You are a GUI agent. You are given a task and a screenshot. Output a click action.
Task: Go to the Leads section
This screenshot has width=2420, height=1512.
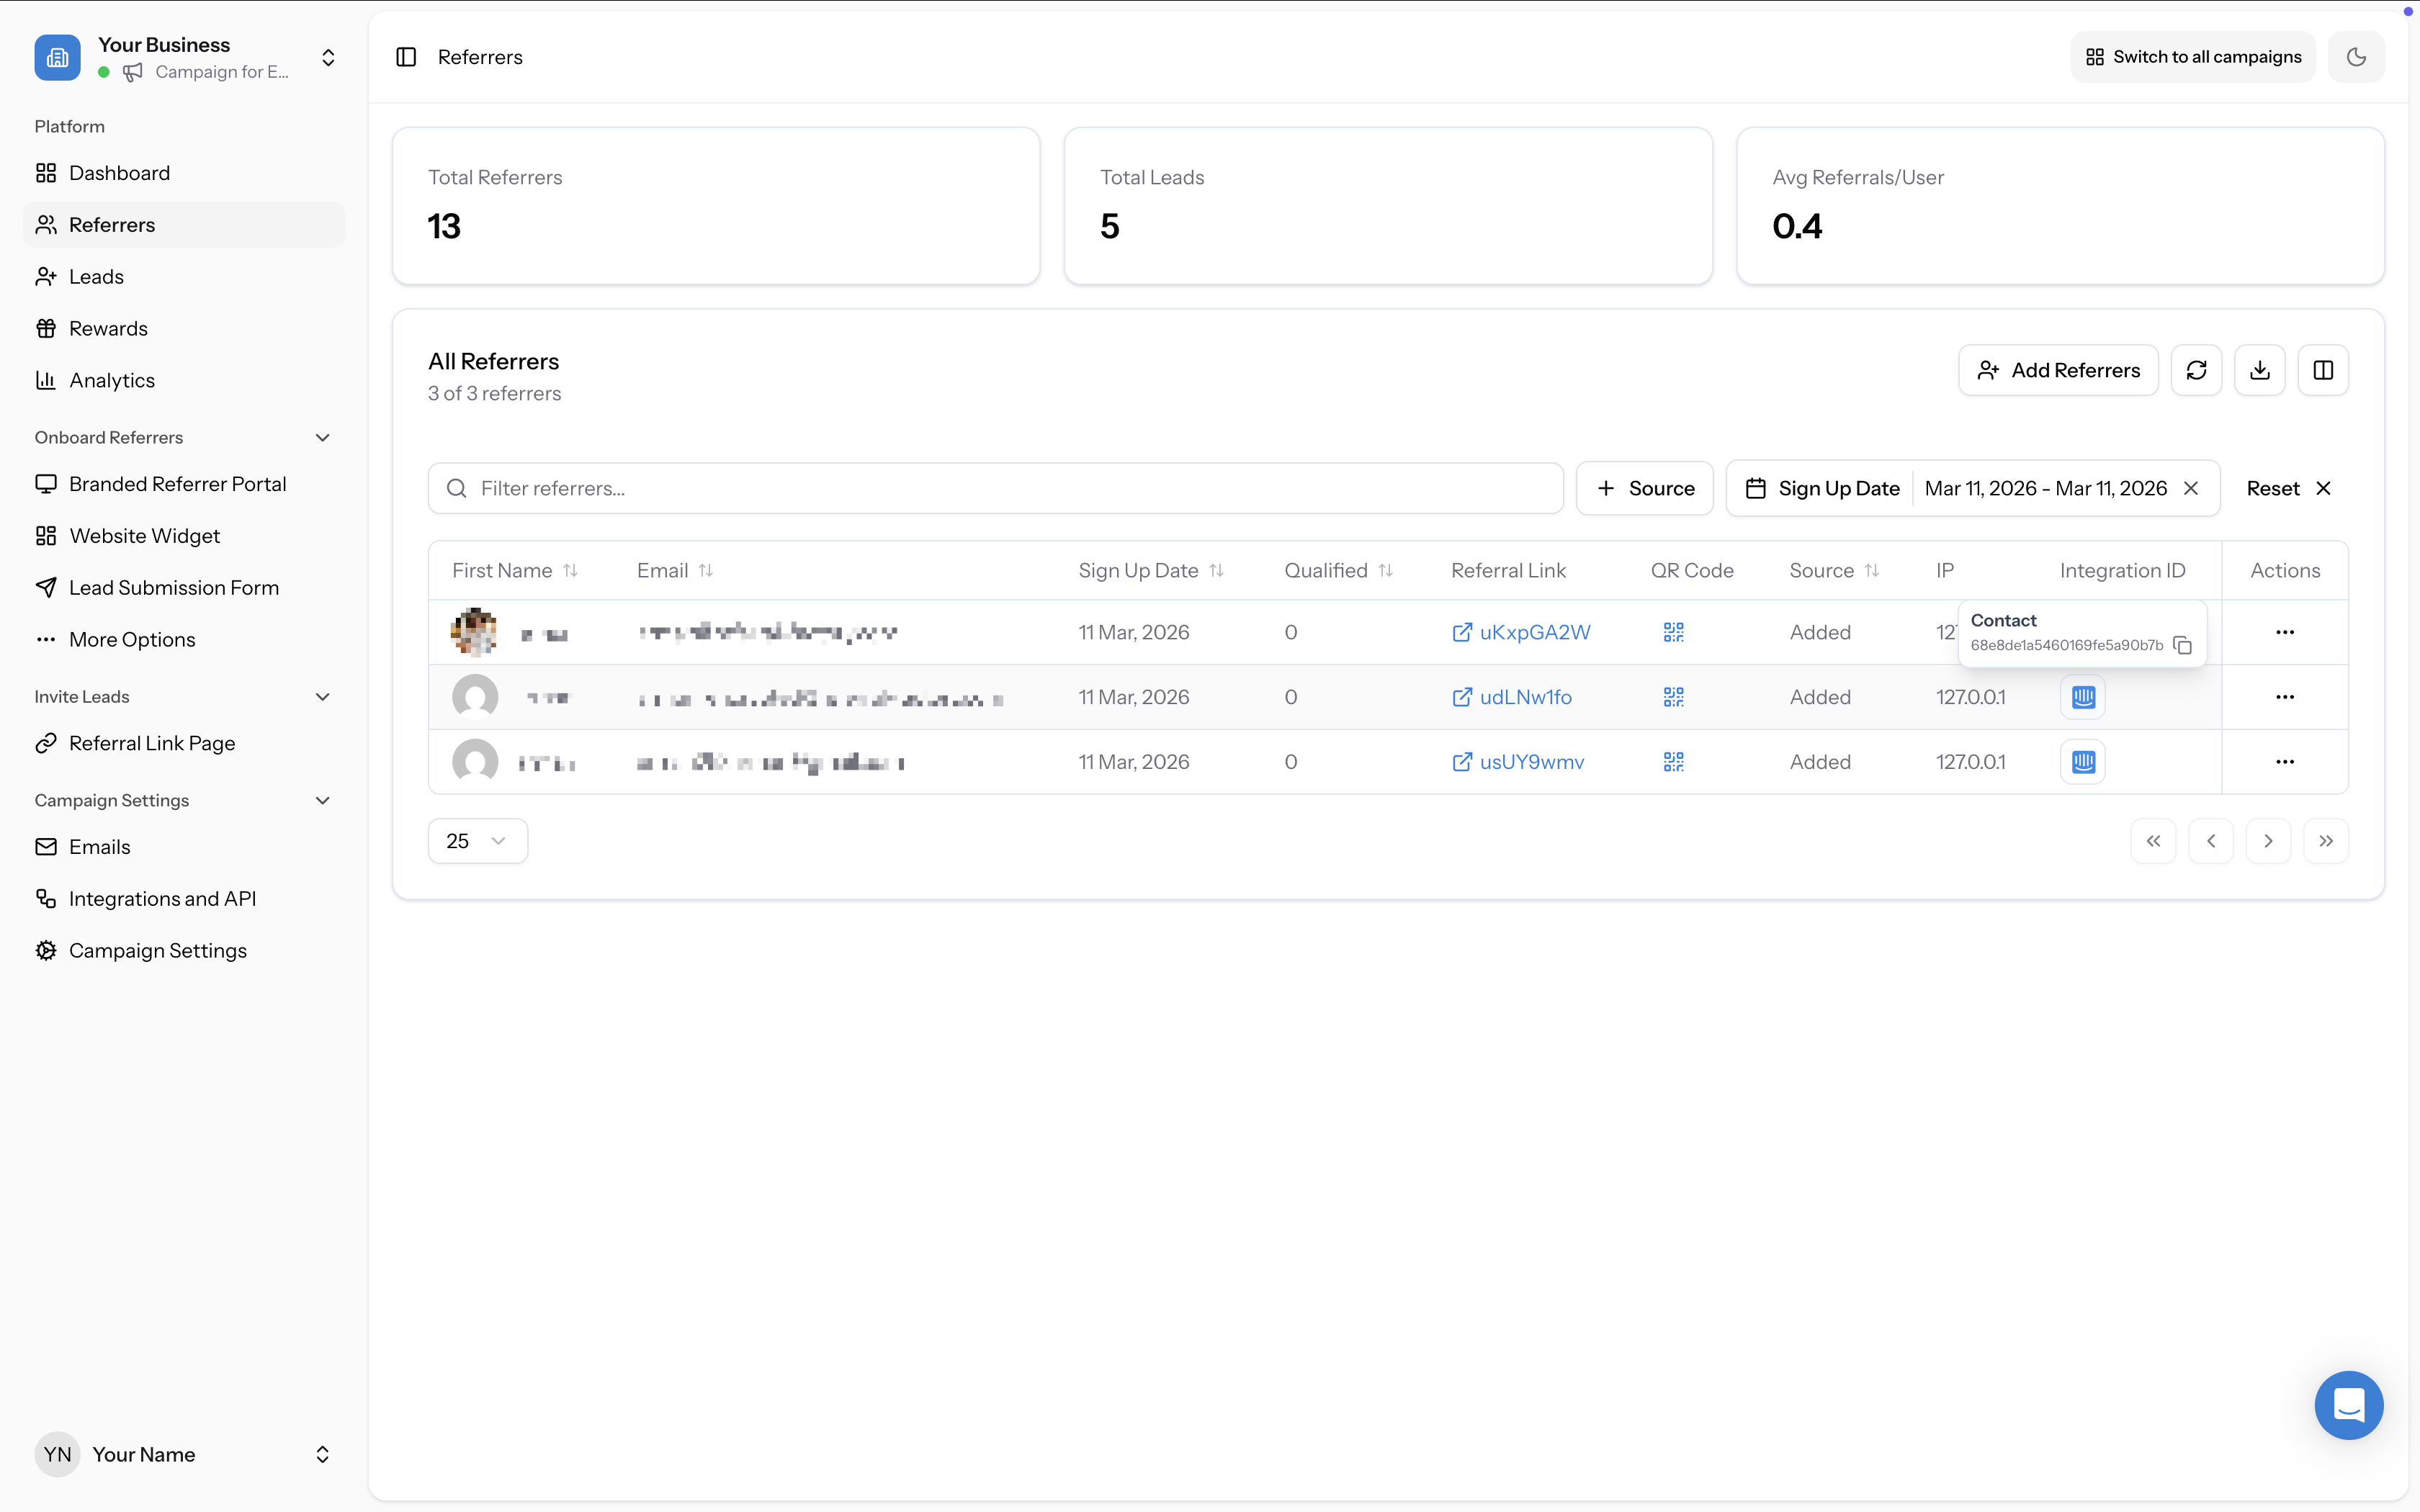tap(96, 276)
